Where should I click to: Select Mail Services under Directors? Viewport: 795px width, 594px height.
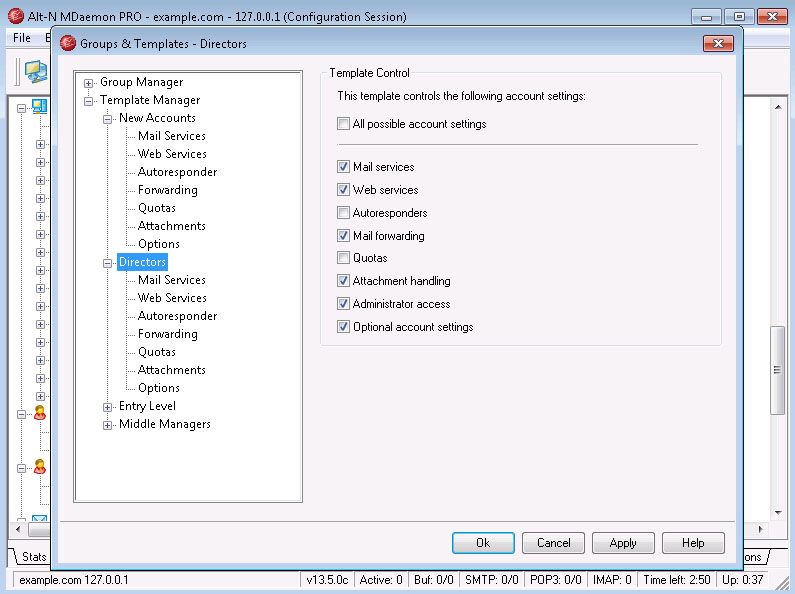(x=172, y=280)
